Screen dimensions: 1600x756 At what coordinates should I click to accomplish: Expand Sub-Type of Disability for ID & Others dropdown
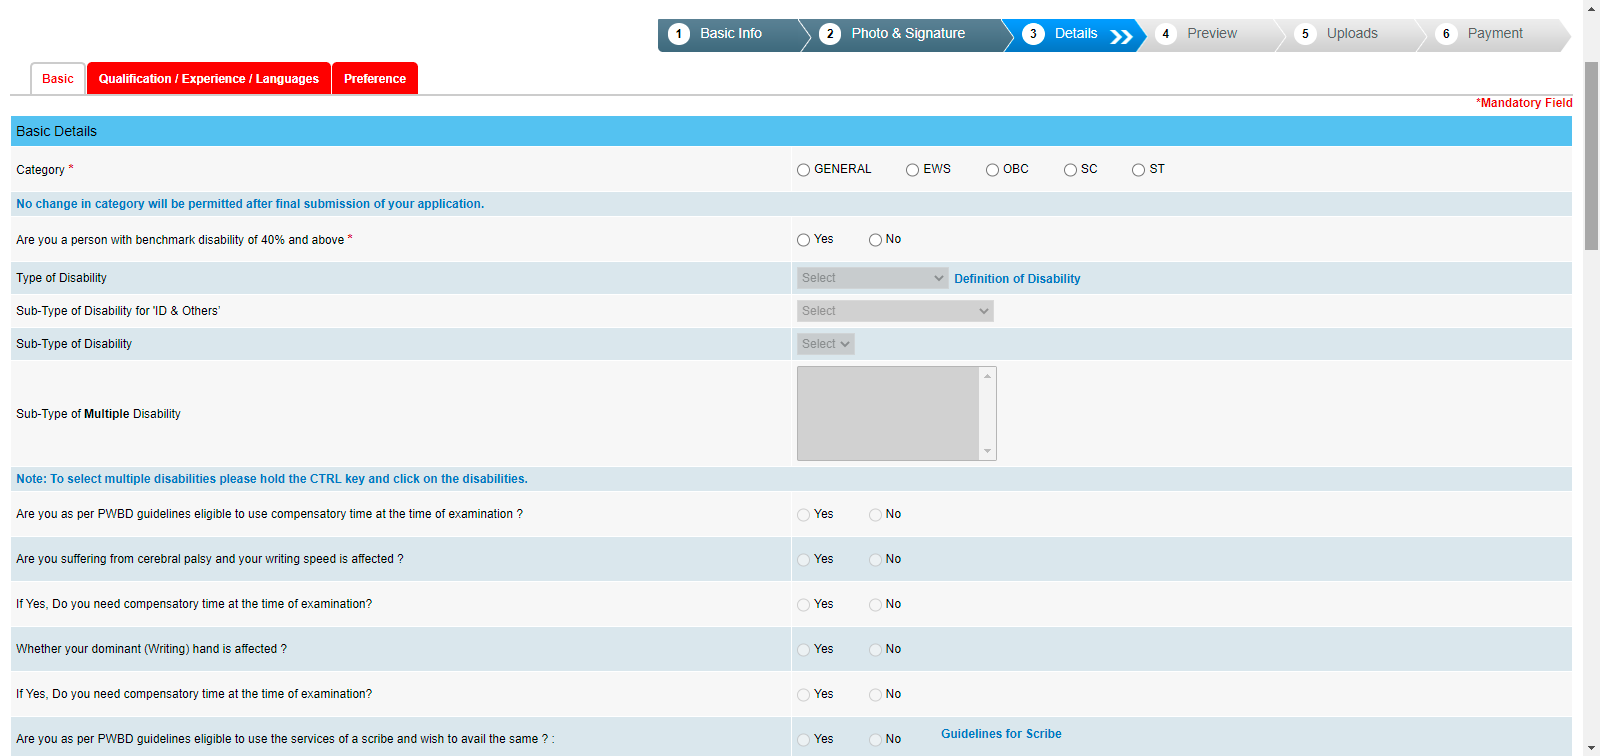click(894, 311)
